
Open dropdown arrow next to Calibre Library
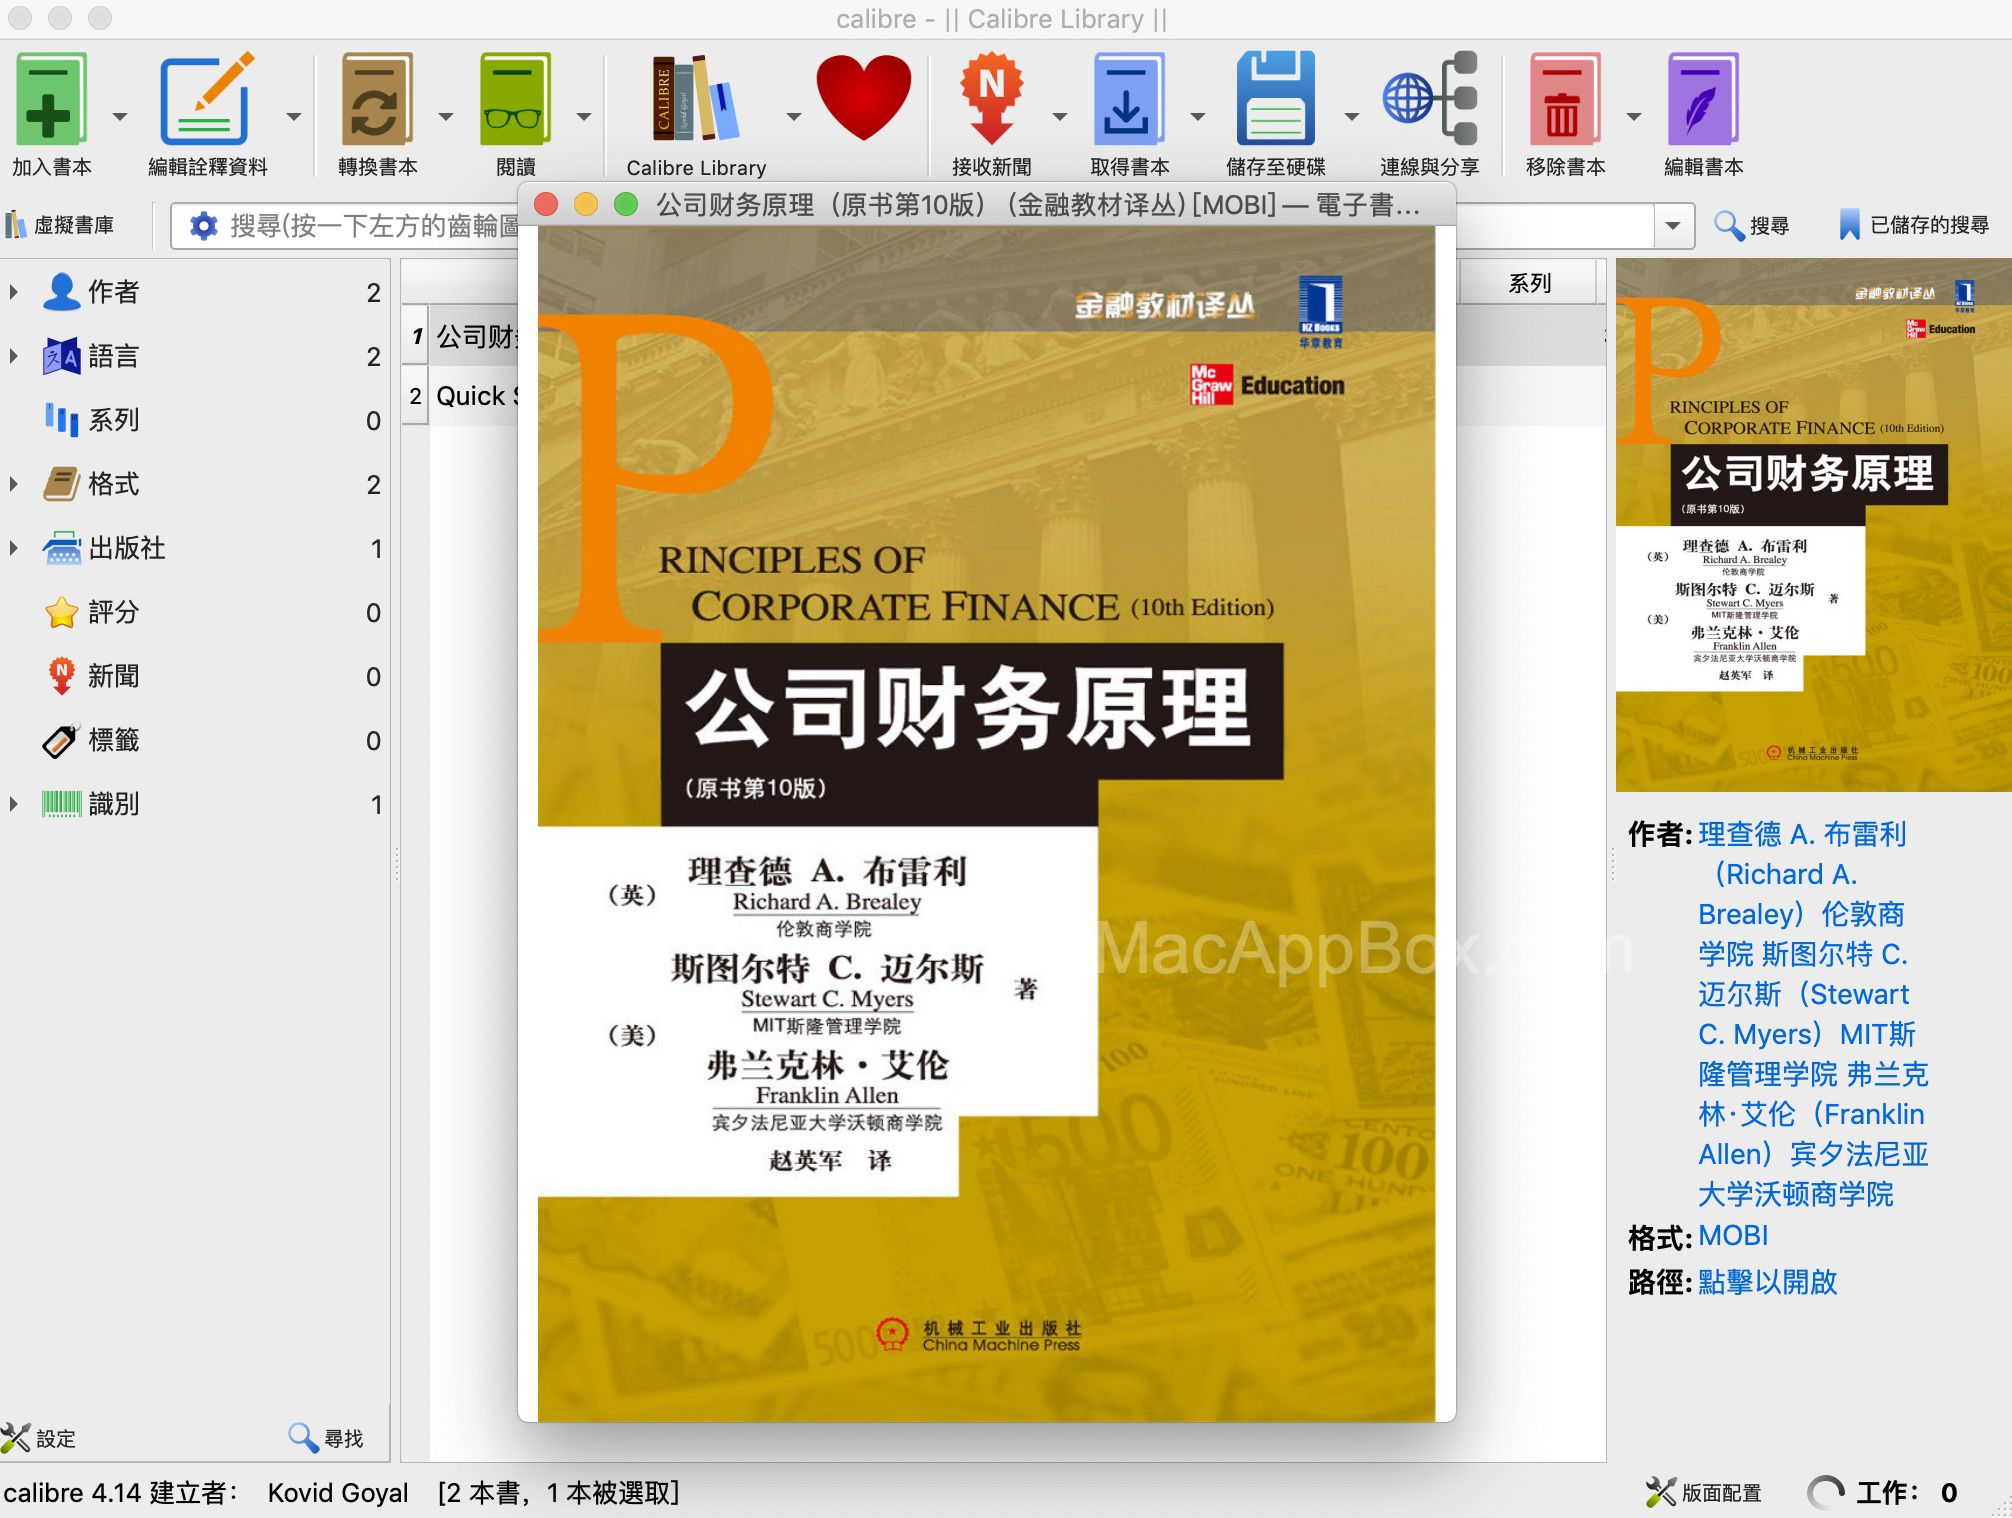[793, 116]
